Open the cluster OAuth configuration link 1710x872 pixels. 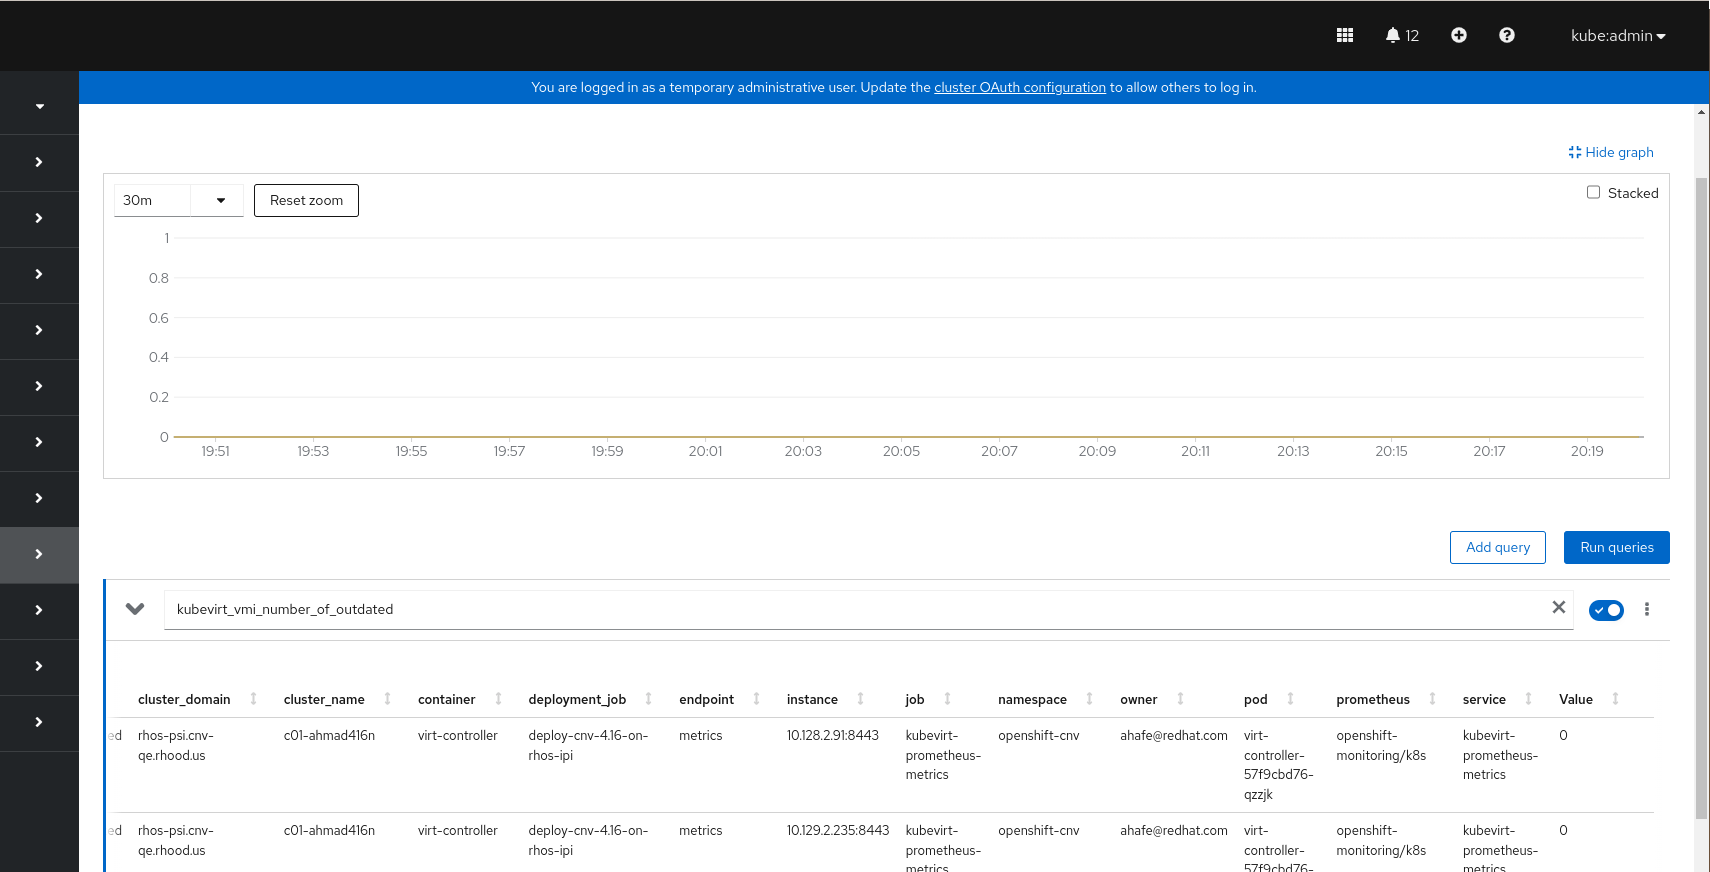1020,87
